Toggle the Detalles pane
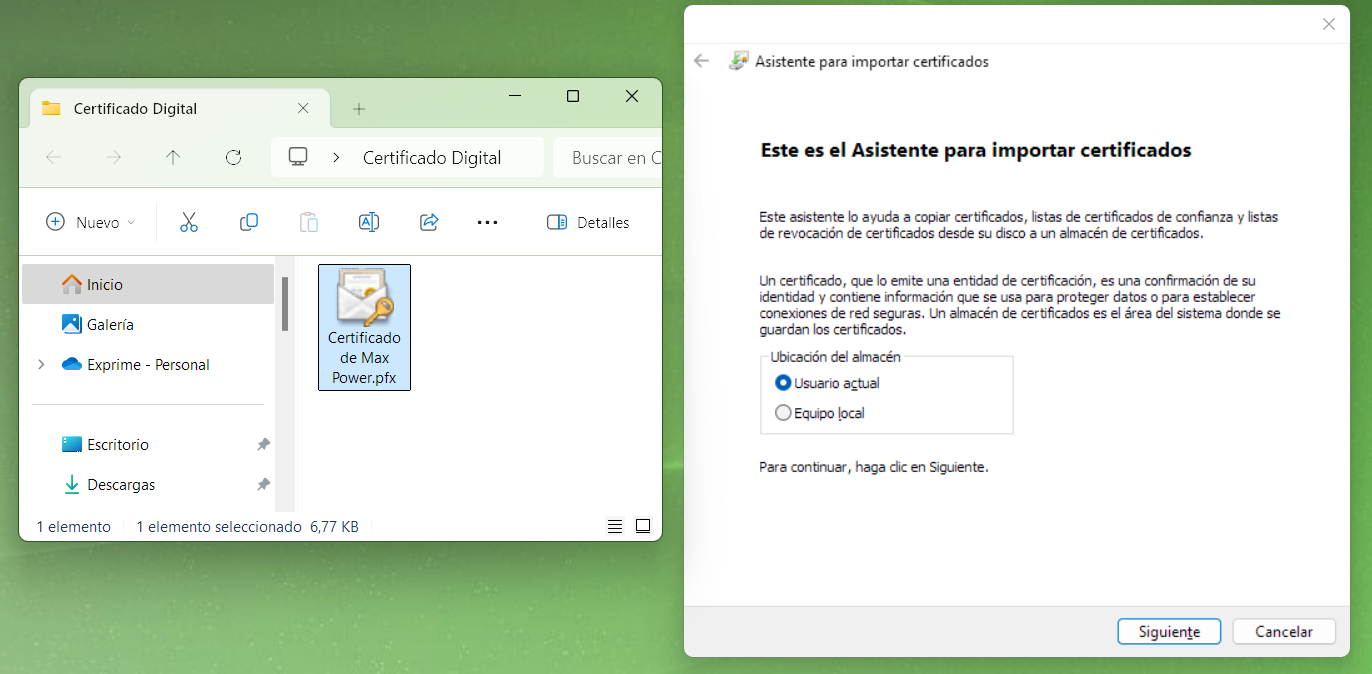Viewport: 1372px width, 674px height. 588,222
